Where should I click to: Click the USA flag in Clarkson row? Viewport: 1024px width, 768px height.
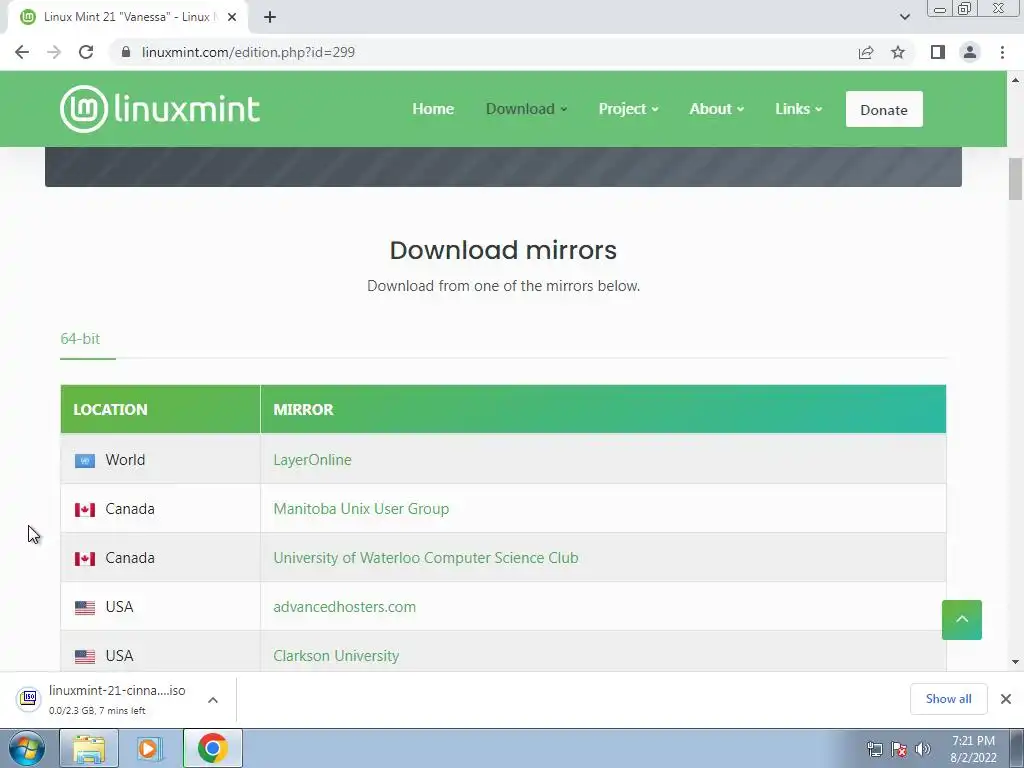(85, 656)
